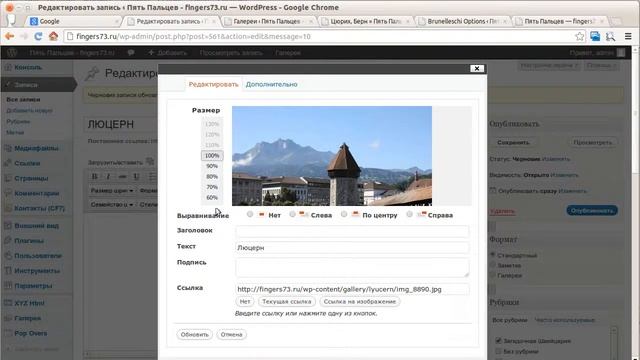Open Медиафайлы in the sidebar

coord(36,148)
